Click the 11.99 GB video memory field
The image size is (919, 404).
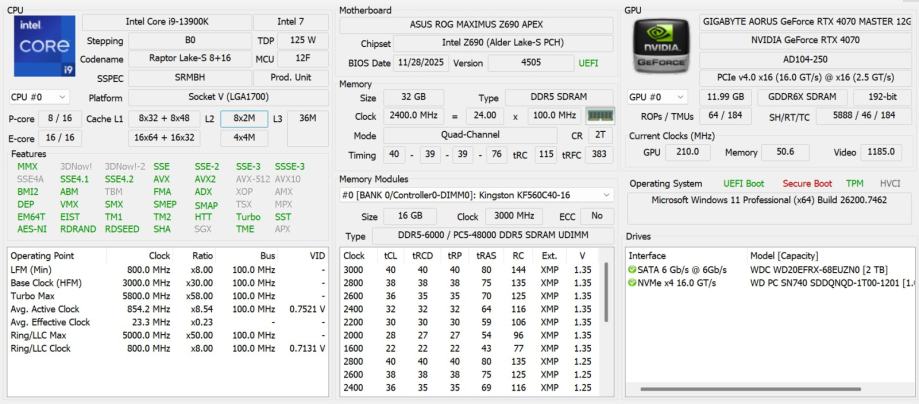click(725, 97)
